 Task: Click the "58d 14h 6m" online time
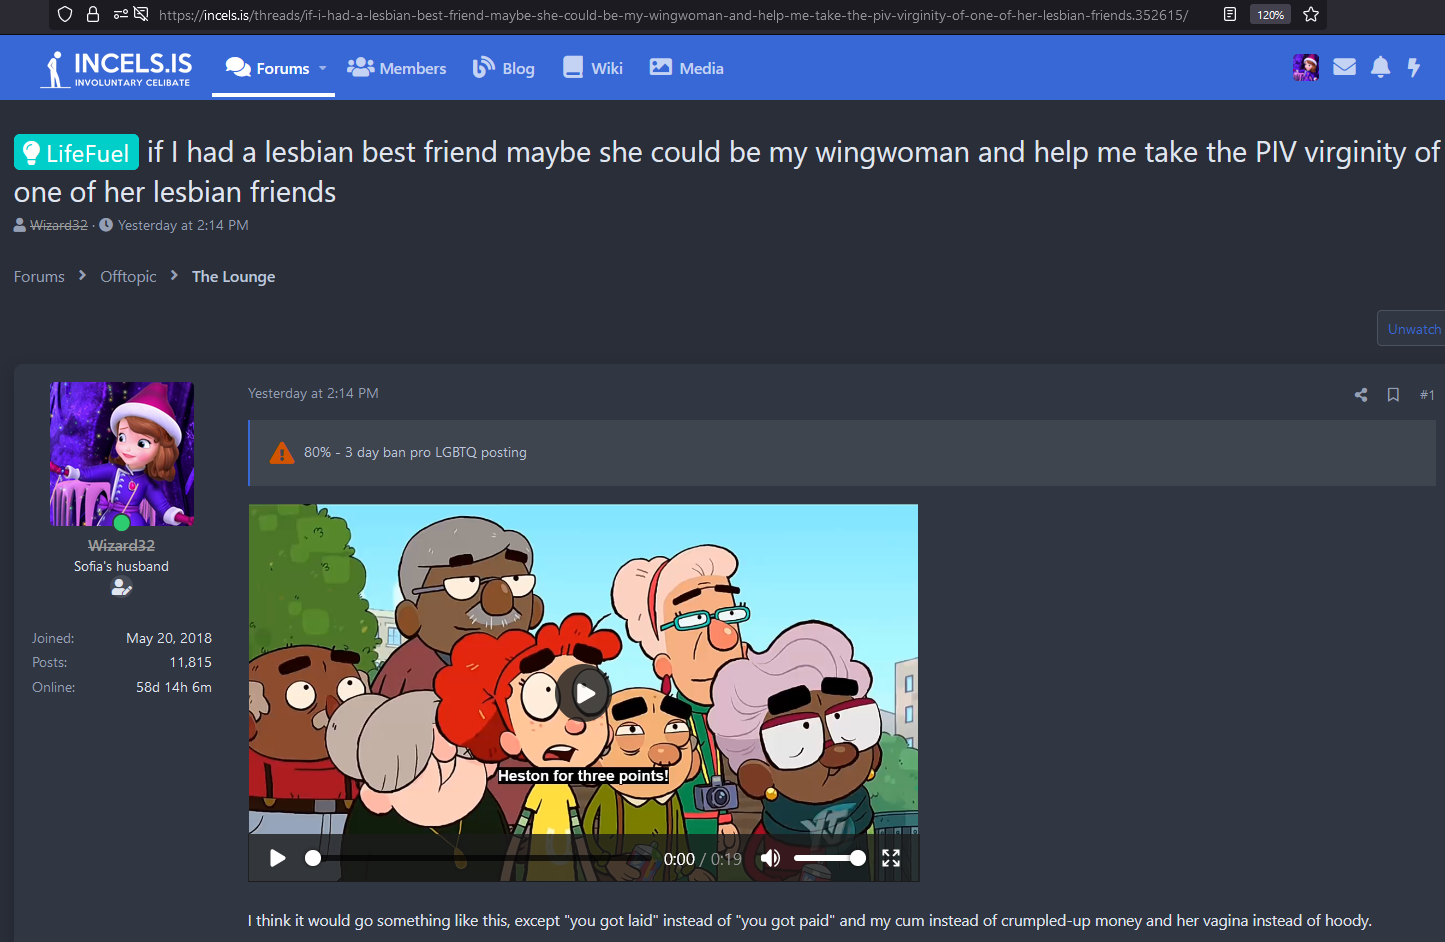pos(174,687)
